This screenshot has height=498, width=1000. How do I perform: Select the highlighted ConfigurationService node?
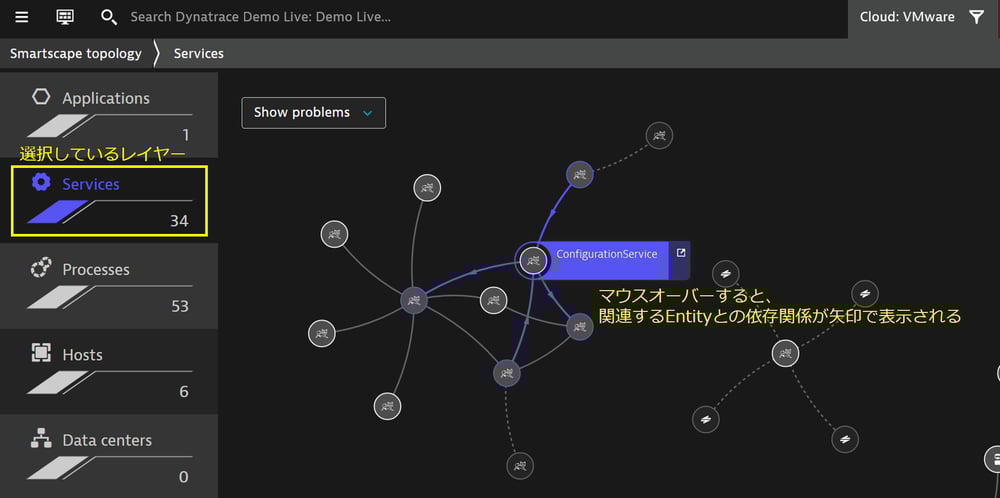[532, 260]
